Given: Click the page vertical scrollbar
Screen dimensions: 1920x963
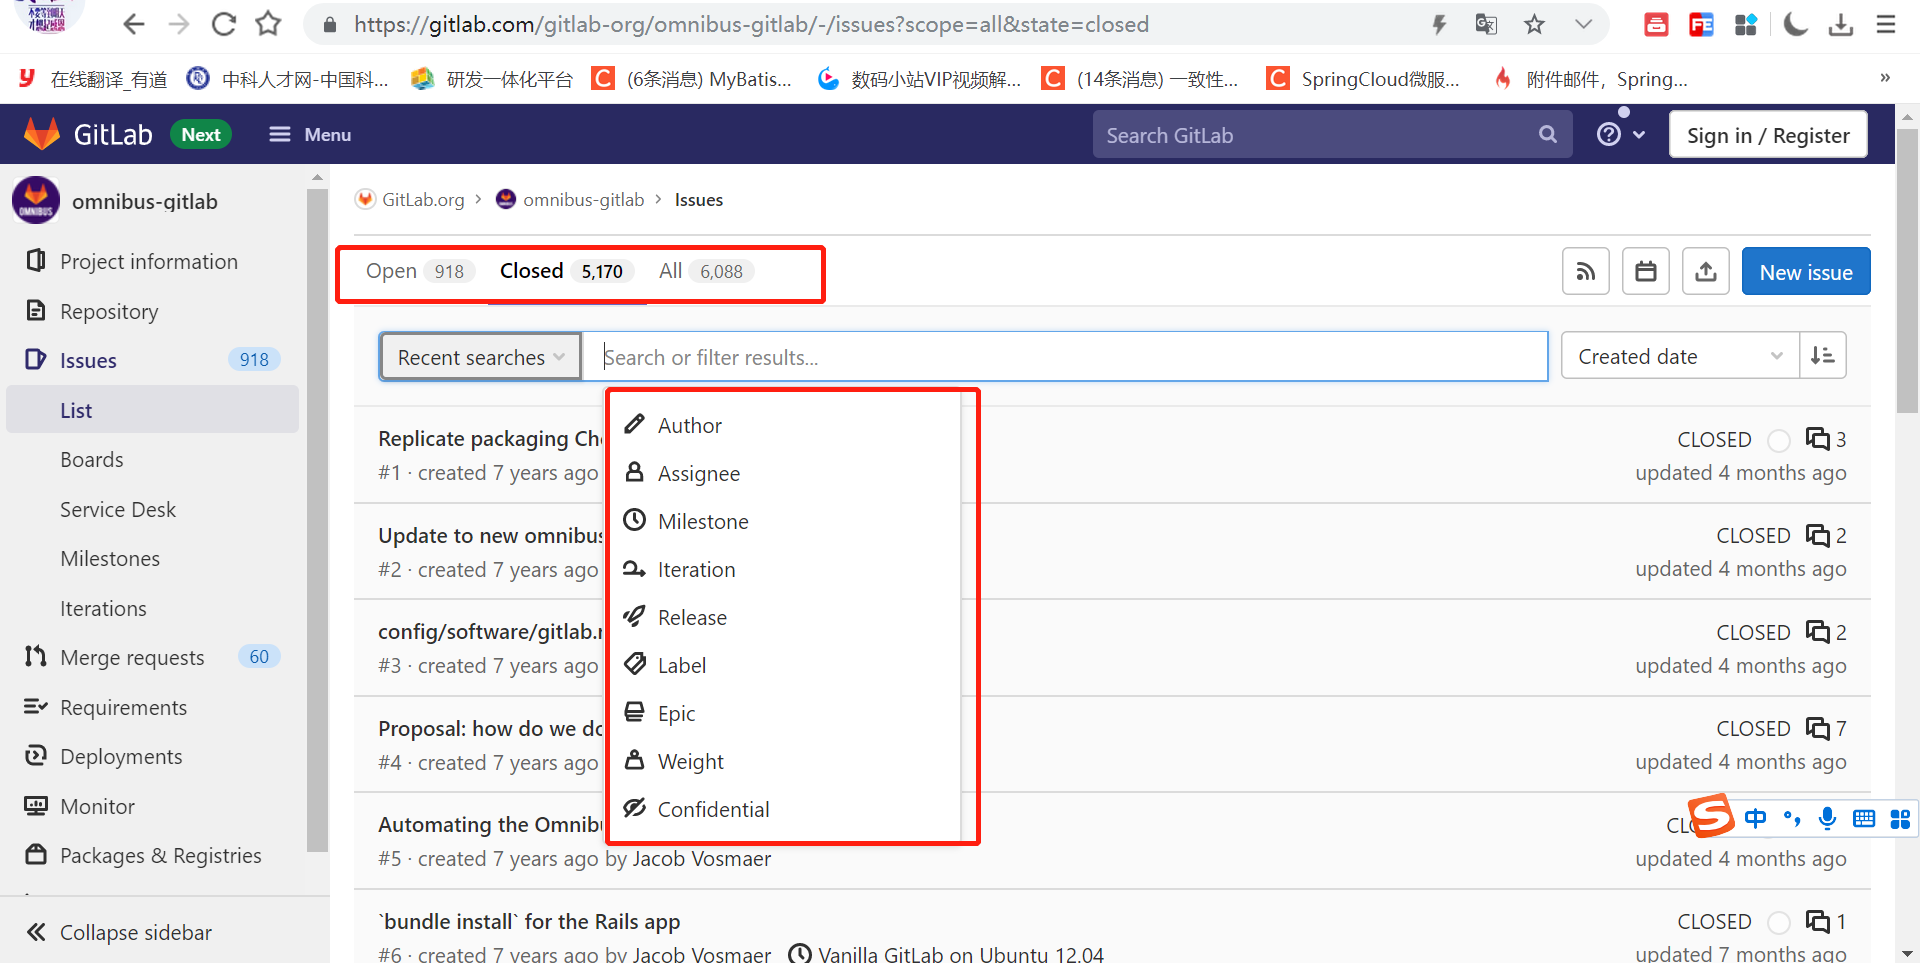Looking at the screenshot, I should coord(1907,270).
